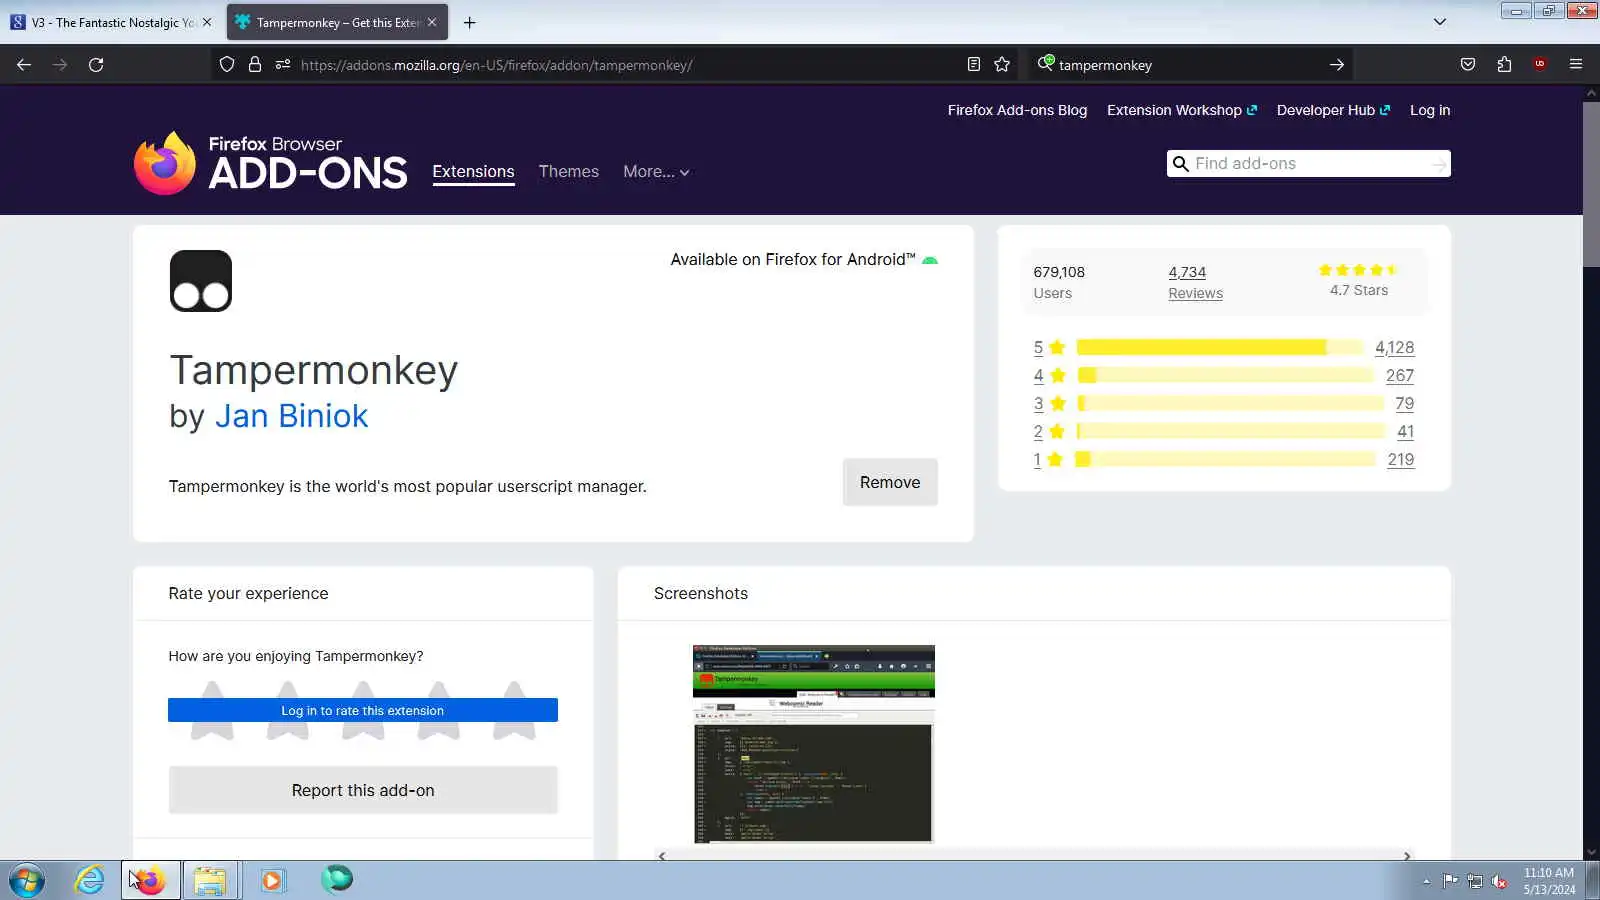
Task: Show hidden system tray icons
Action: tap(1426, 881)
